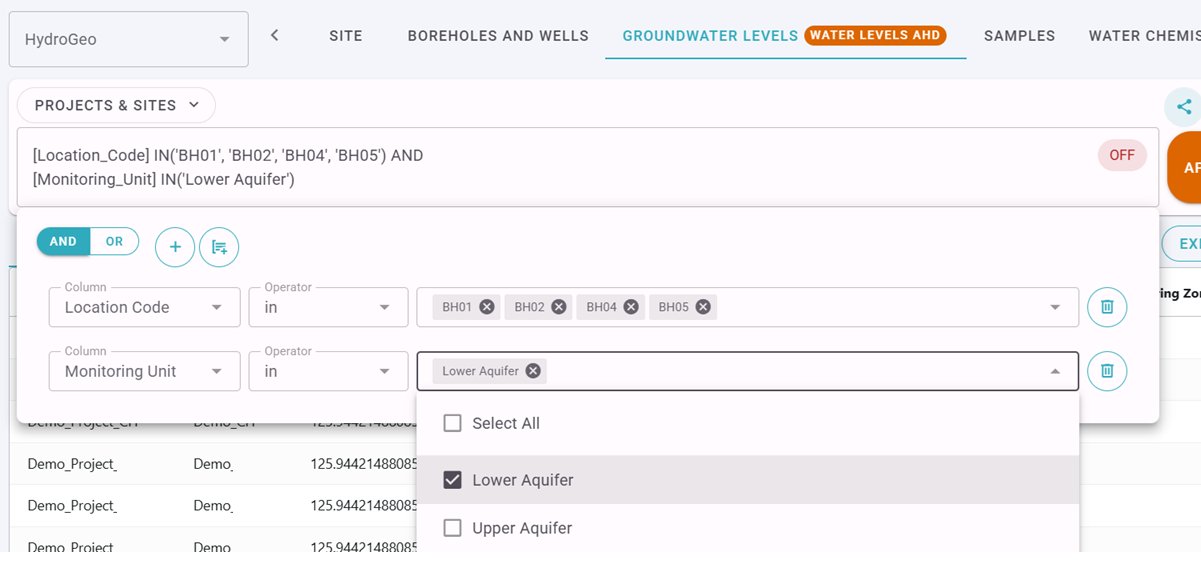Open the Location Code column dropdown
Image resolution: width=1201 pixels, height=565 pixels.
click(144, 307)
